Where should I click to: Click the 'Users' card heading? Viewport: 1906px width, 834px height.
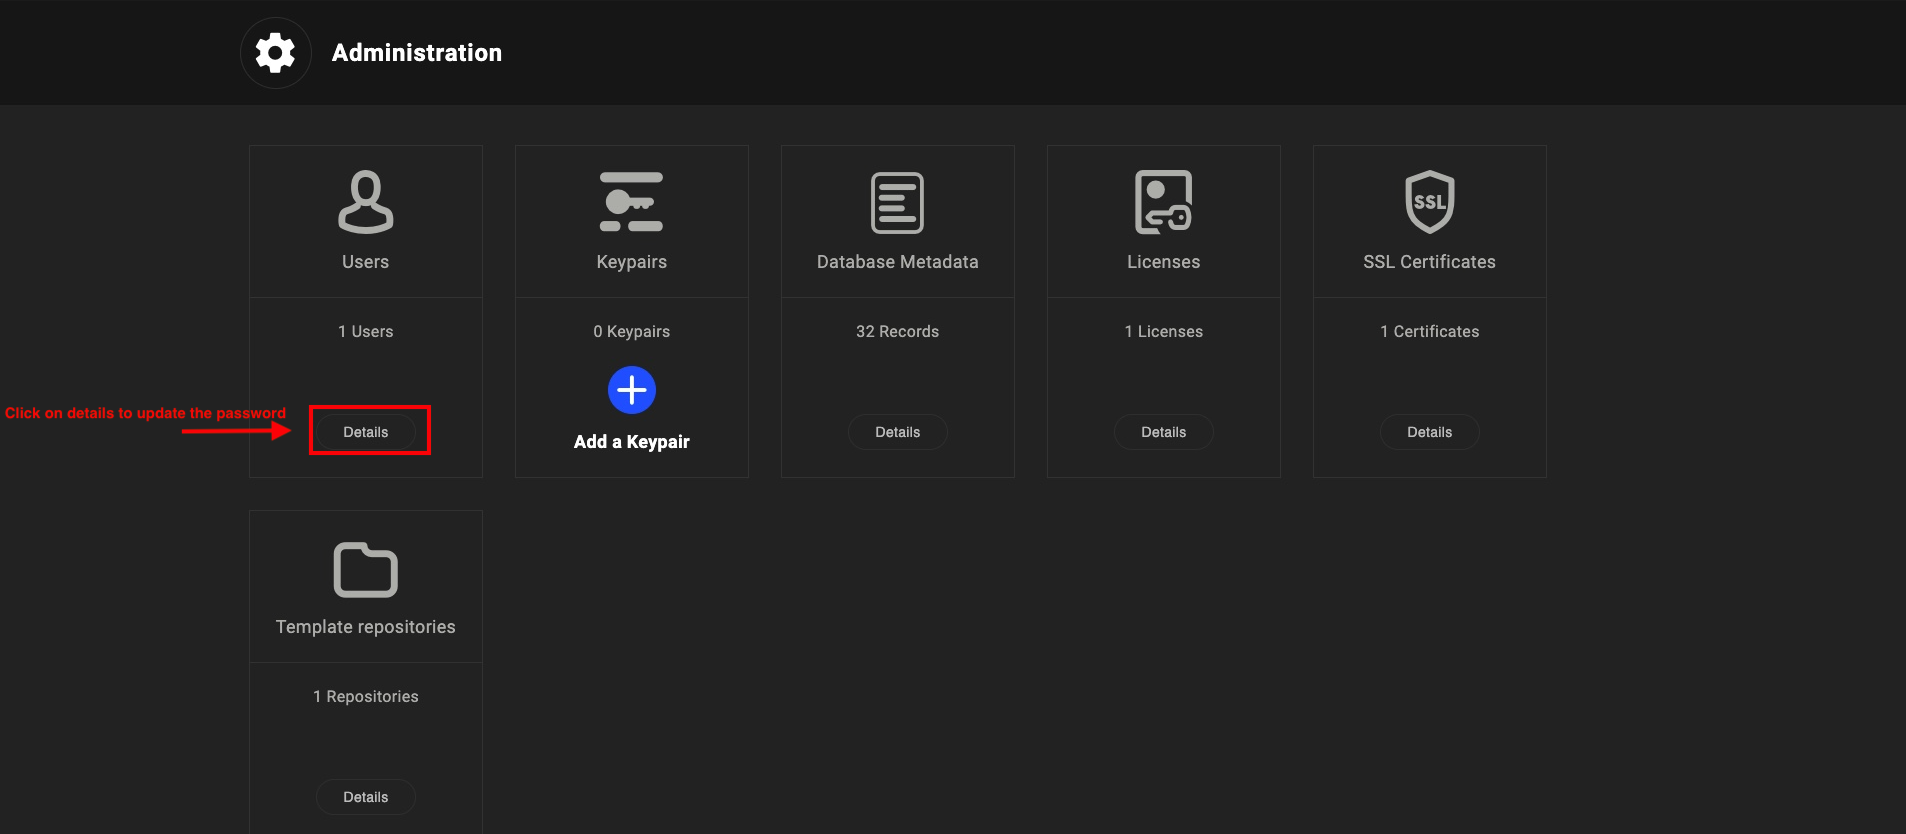click(x=366, y=262)
